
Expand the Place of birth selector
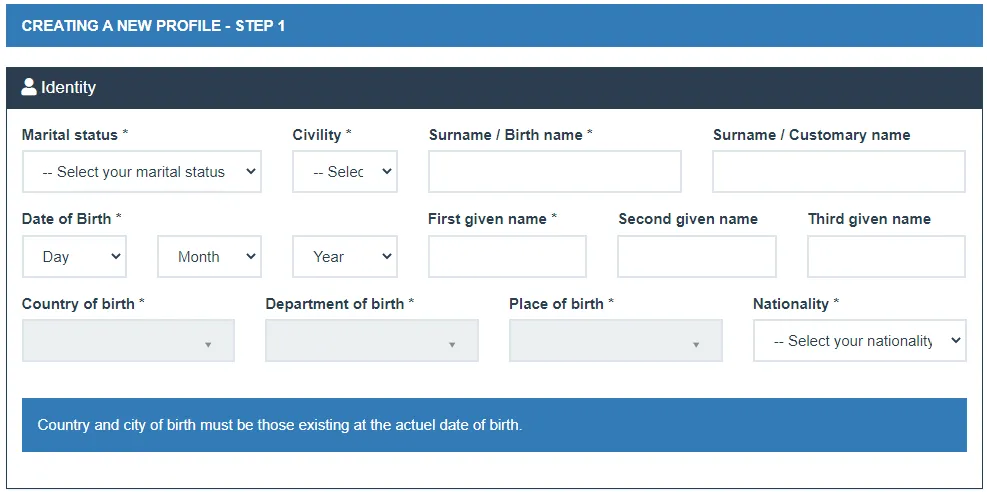[x=615, y=341]
